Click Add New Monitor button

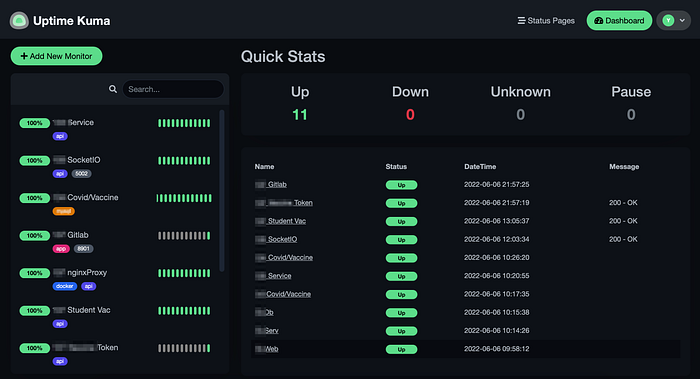(x=56, y=56)
